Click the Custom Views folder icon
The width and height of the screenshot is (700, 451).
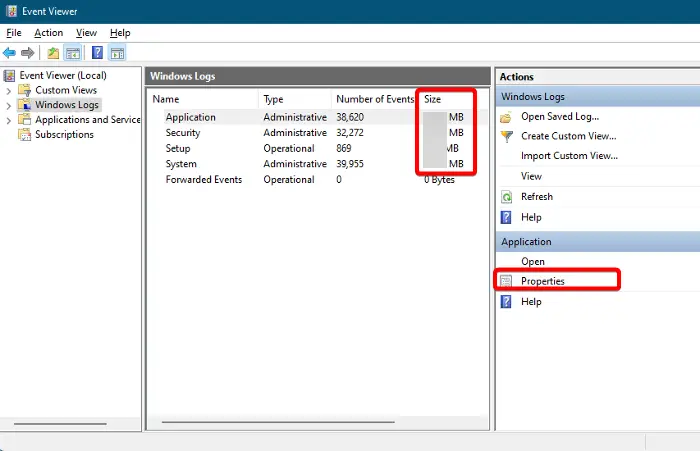click(25, 90)
